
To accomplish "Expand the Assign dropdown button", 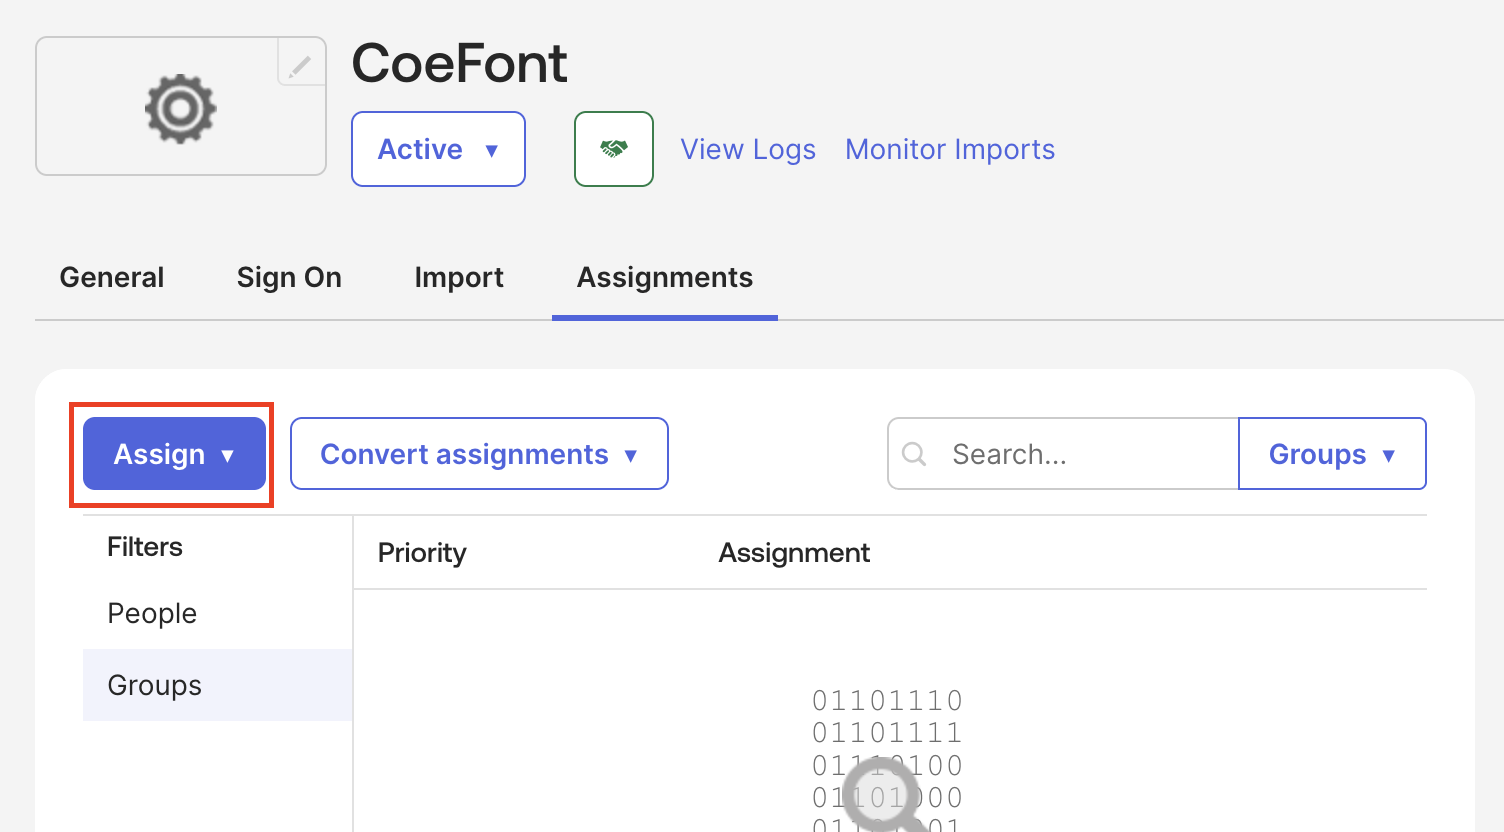I will (174, 454).
